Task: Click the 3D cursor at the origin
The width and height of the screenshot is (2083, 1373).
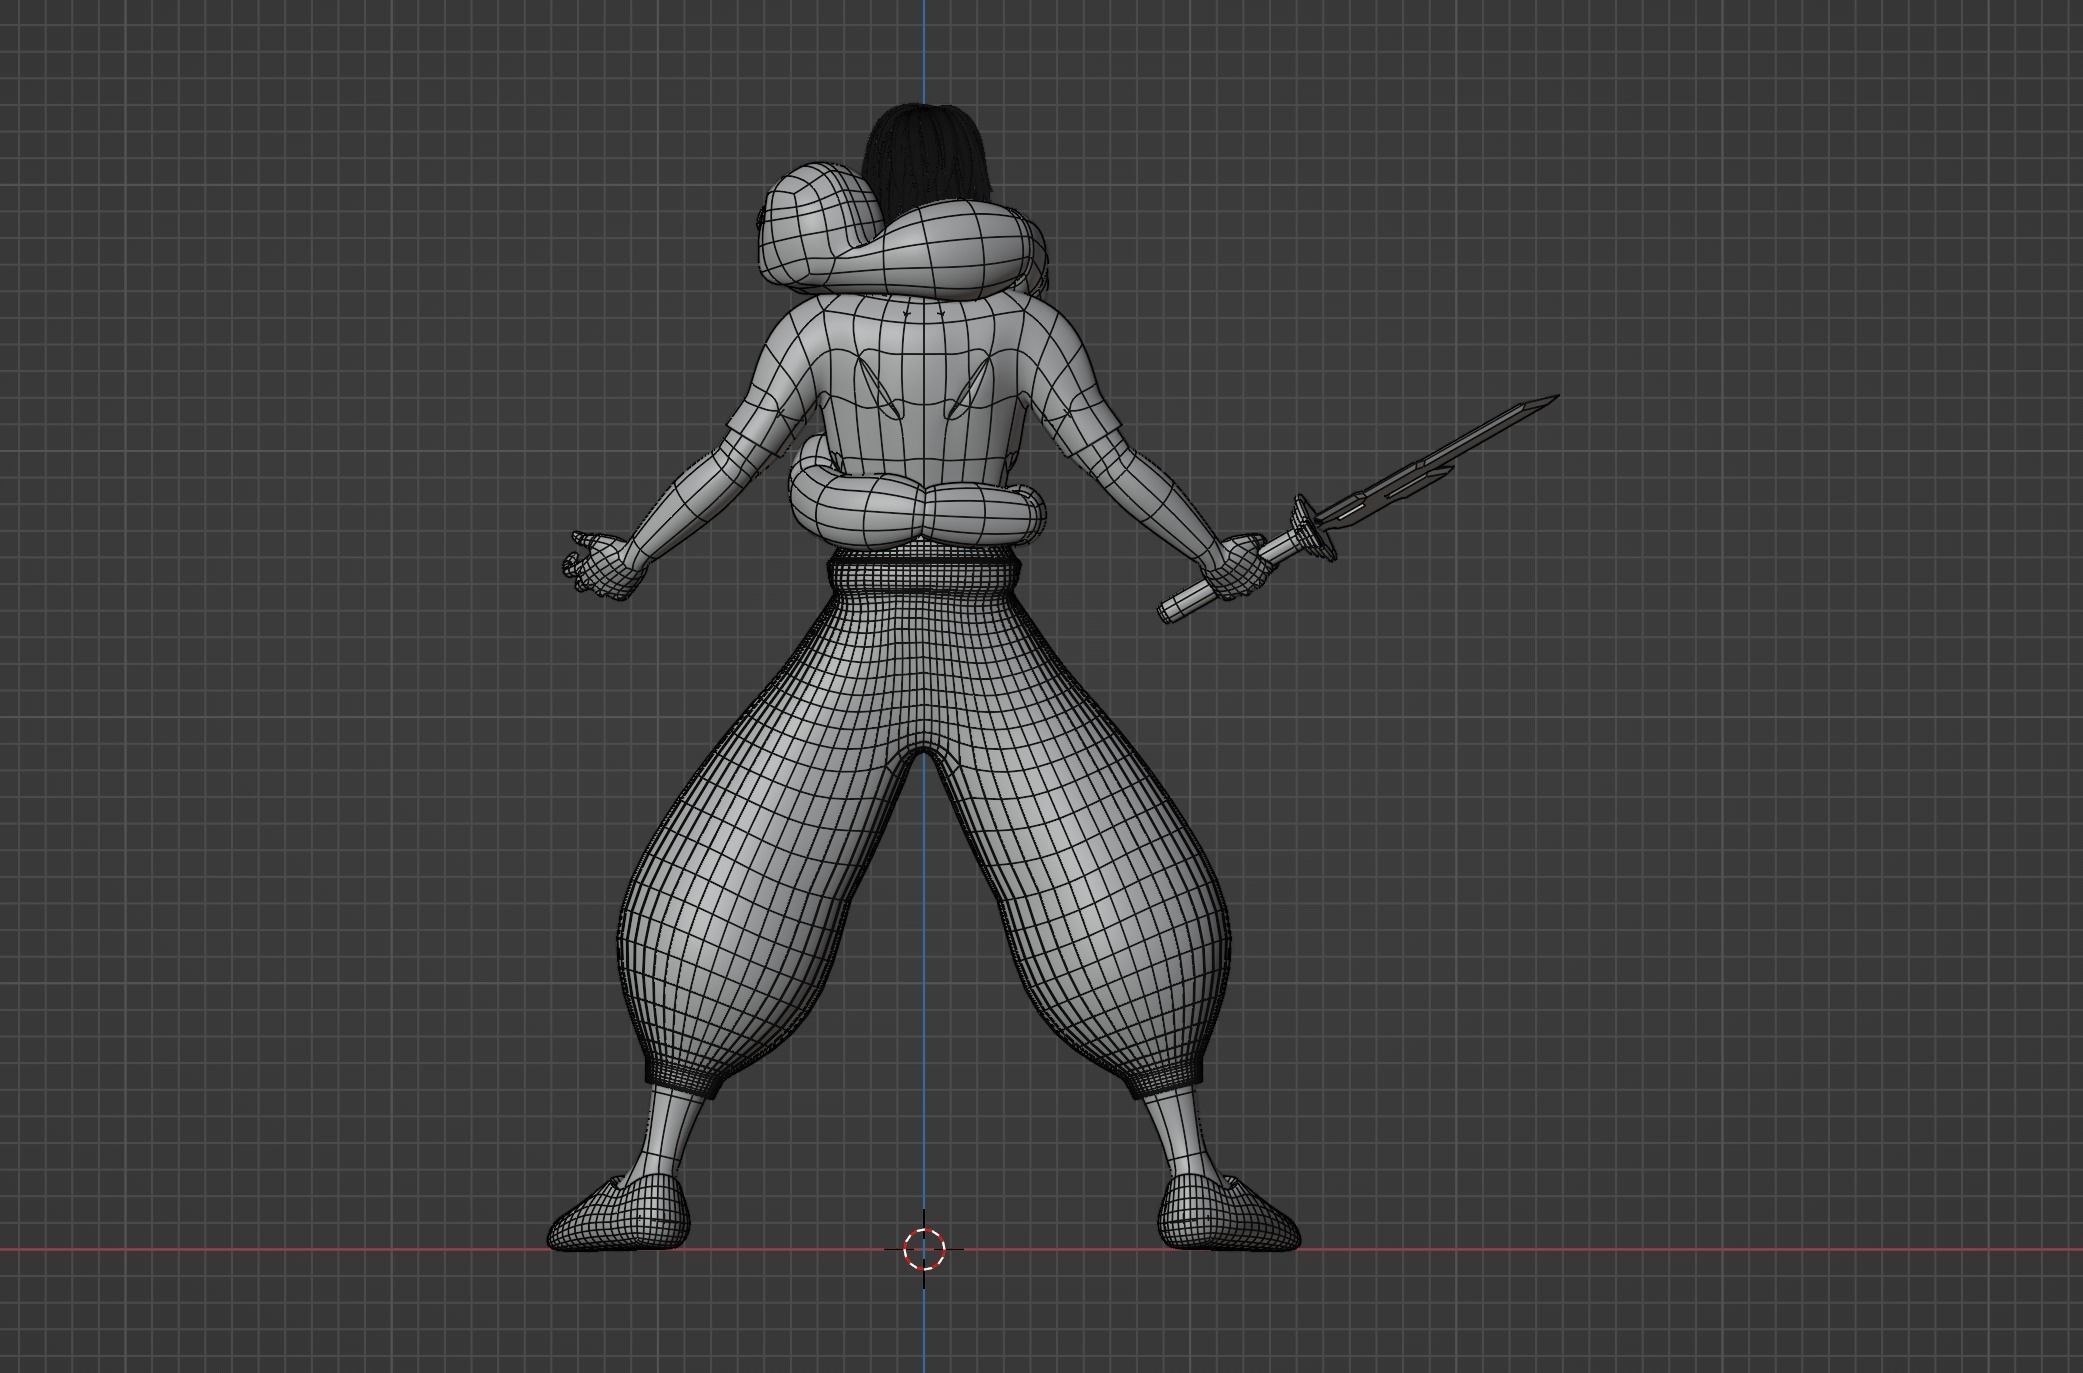Action: 924,1248
